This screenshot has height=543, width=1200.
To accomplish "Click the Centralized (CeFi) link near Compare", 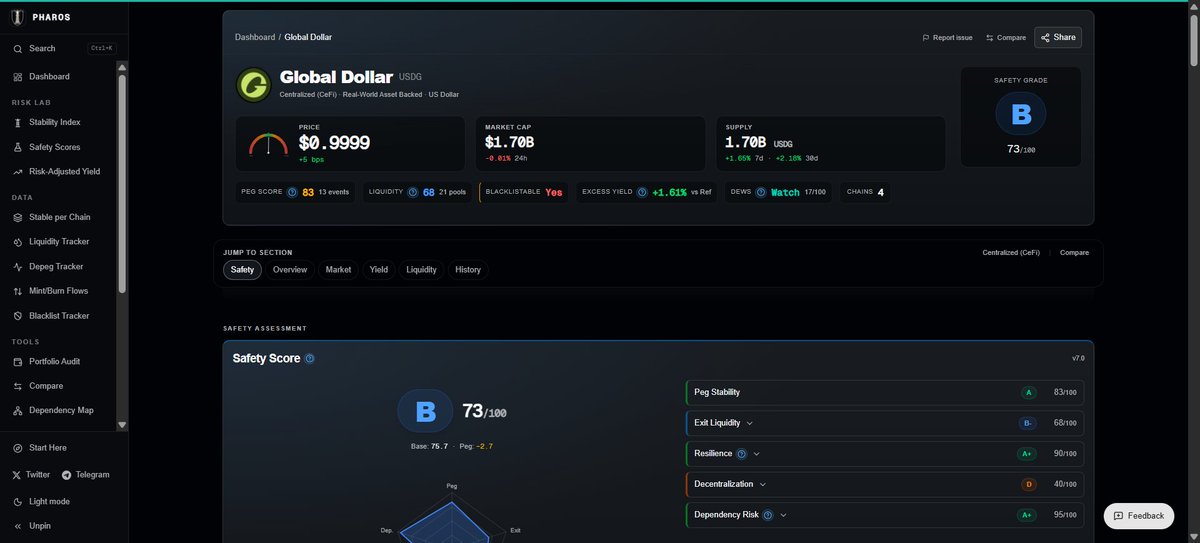I will coord(1011,253).
